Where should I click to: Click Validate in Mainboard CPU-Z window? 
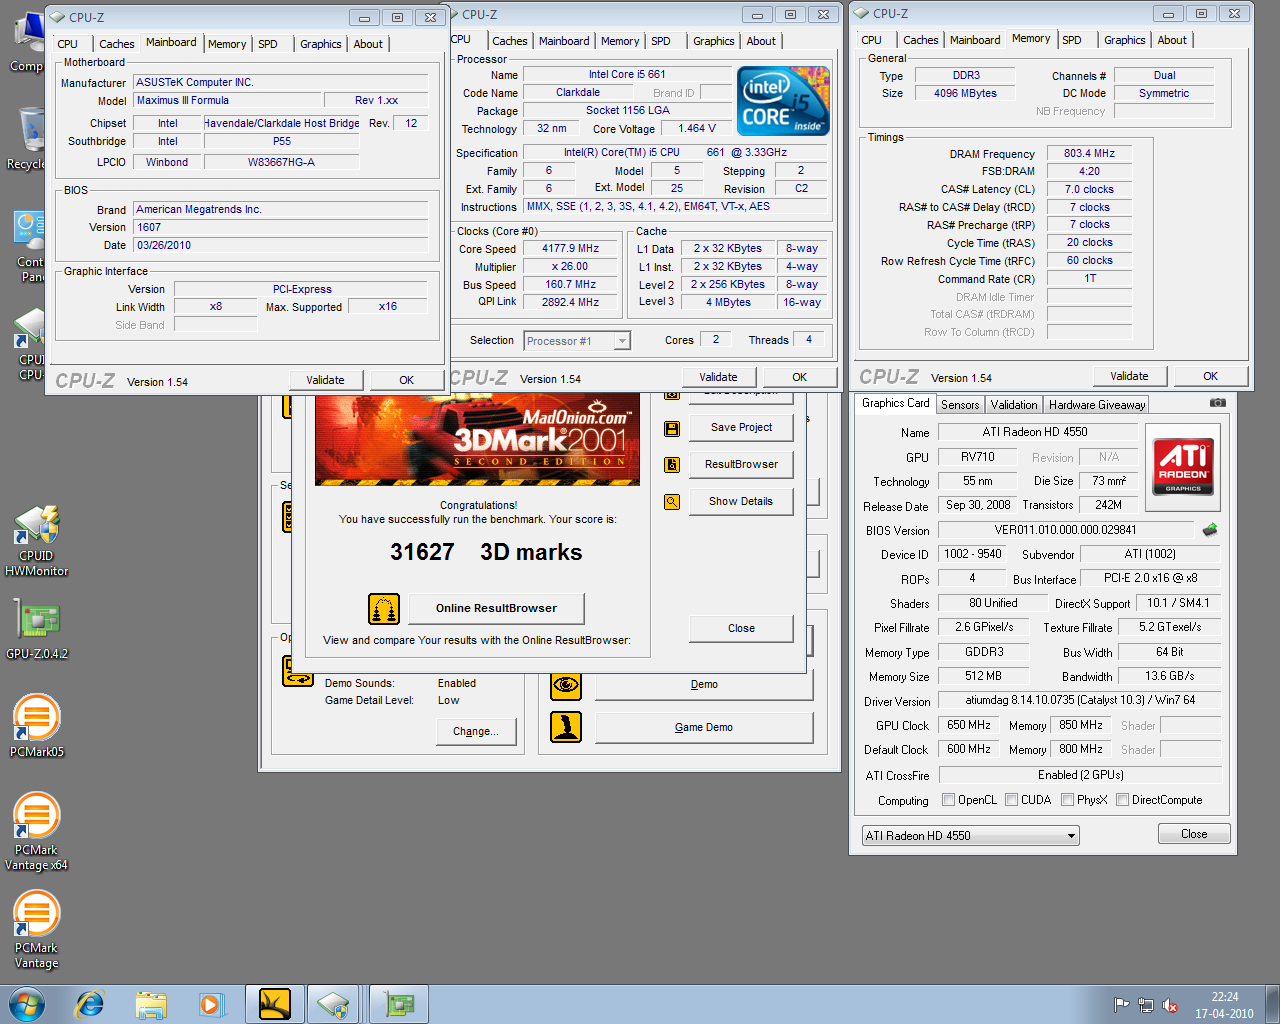pyautogui.click(x=325, y=380)
